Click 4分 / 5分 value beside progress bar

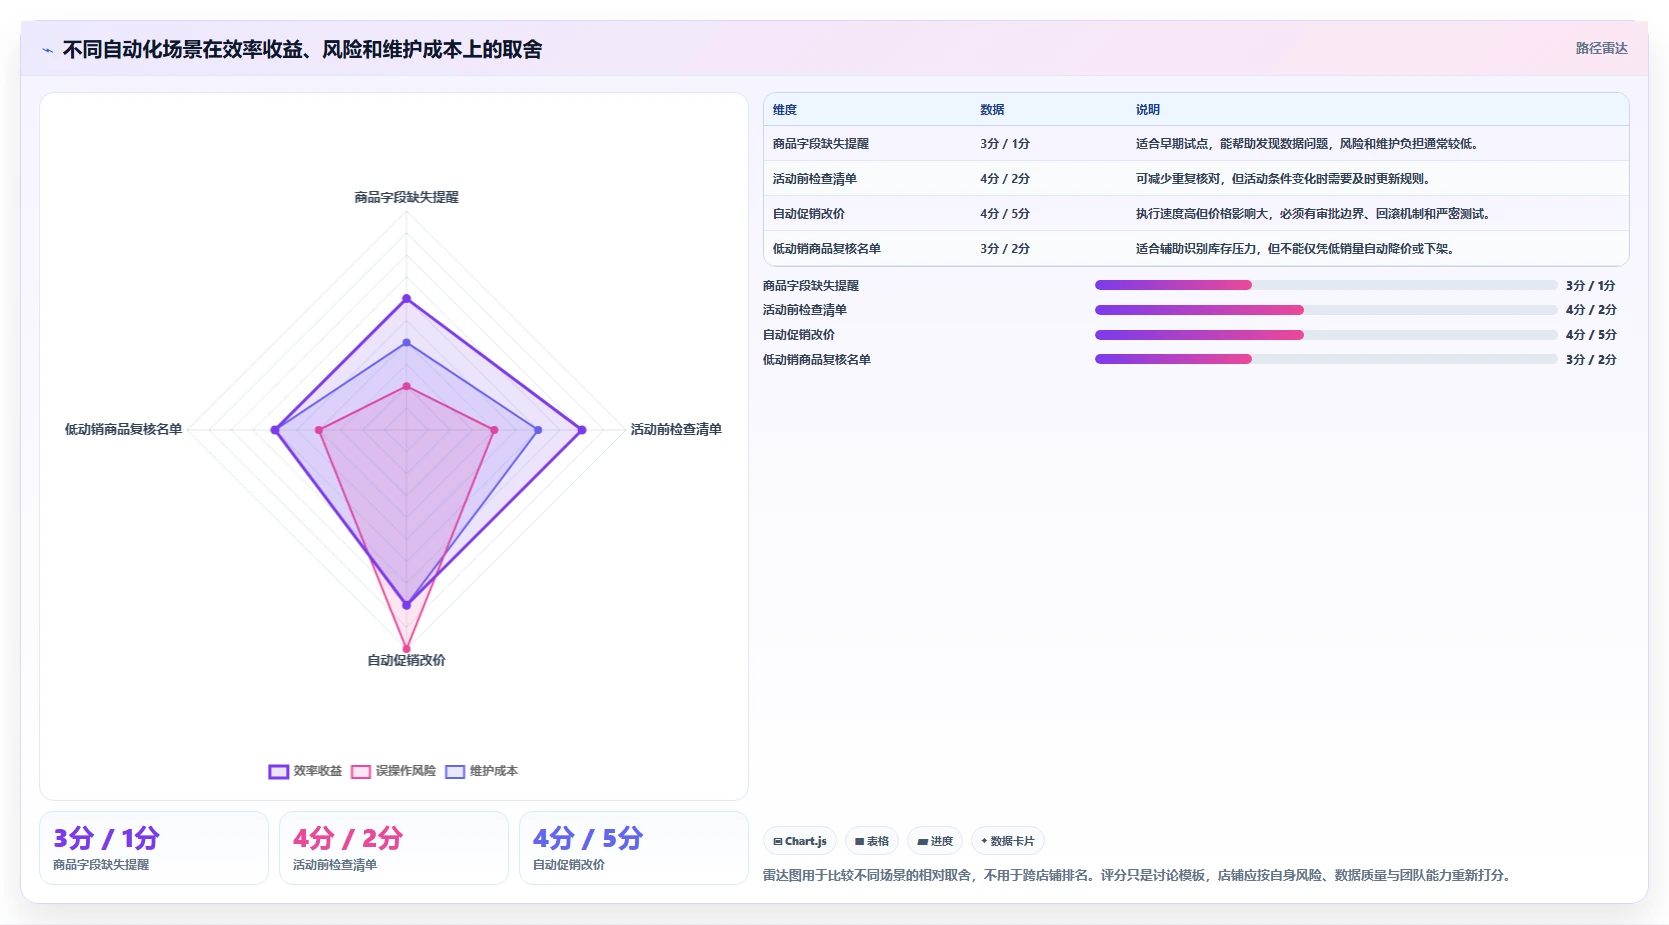1591,335
